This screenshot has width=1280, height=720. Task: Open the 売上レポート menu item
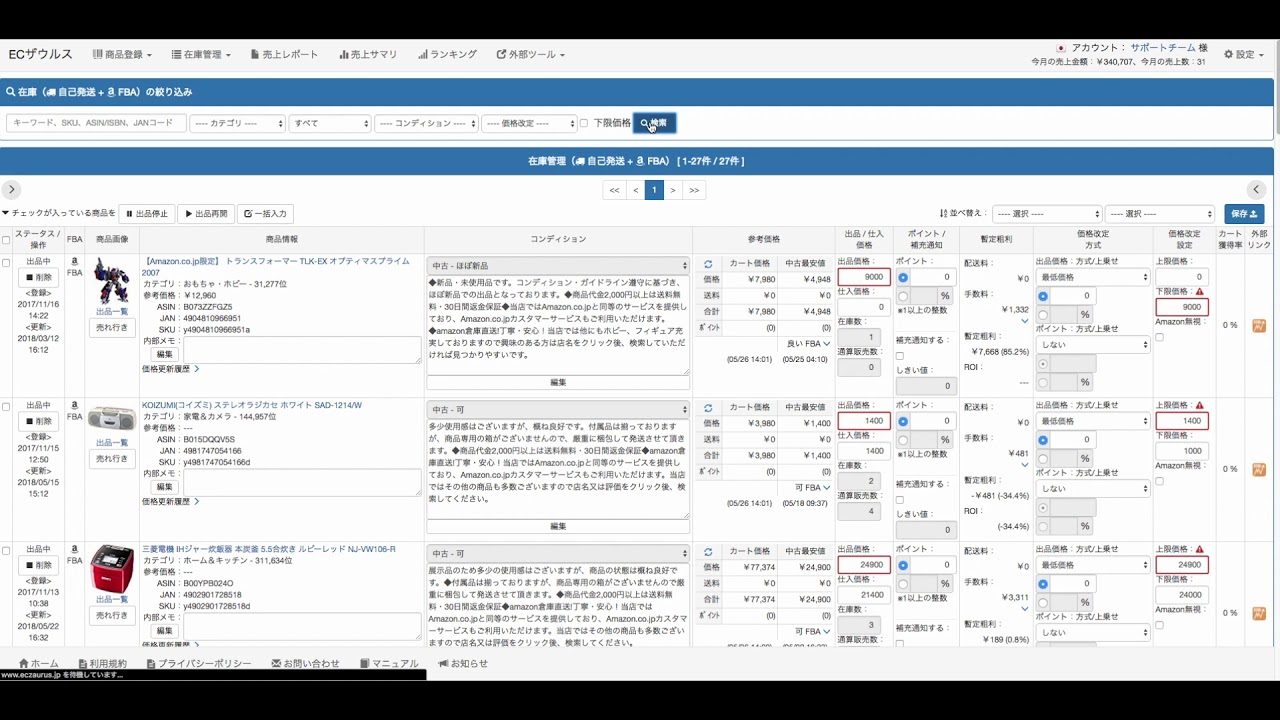[x=284, y=55]
